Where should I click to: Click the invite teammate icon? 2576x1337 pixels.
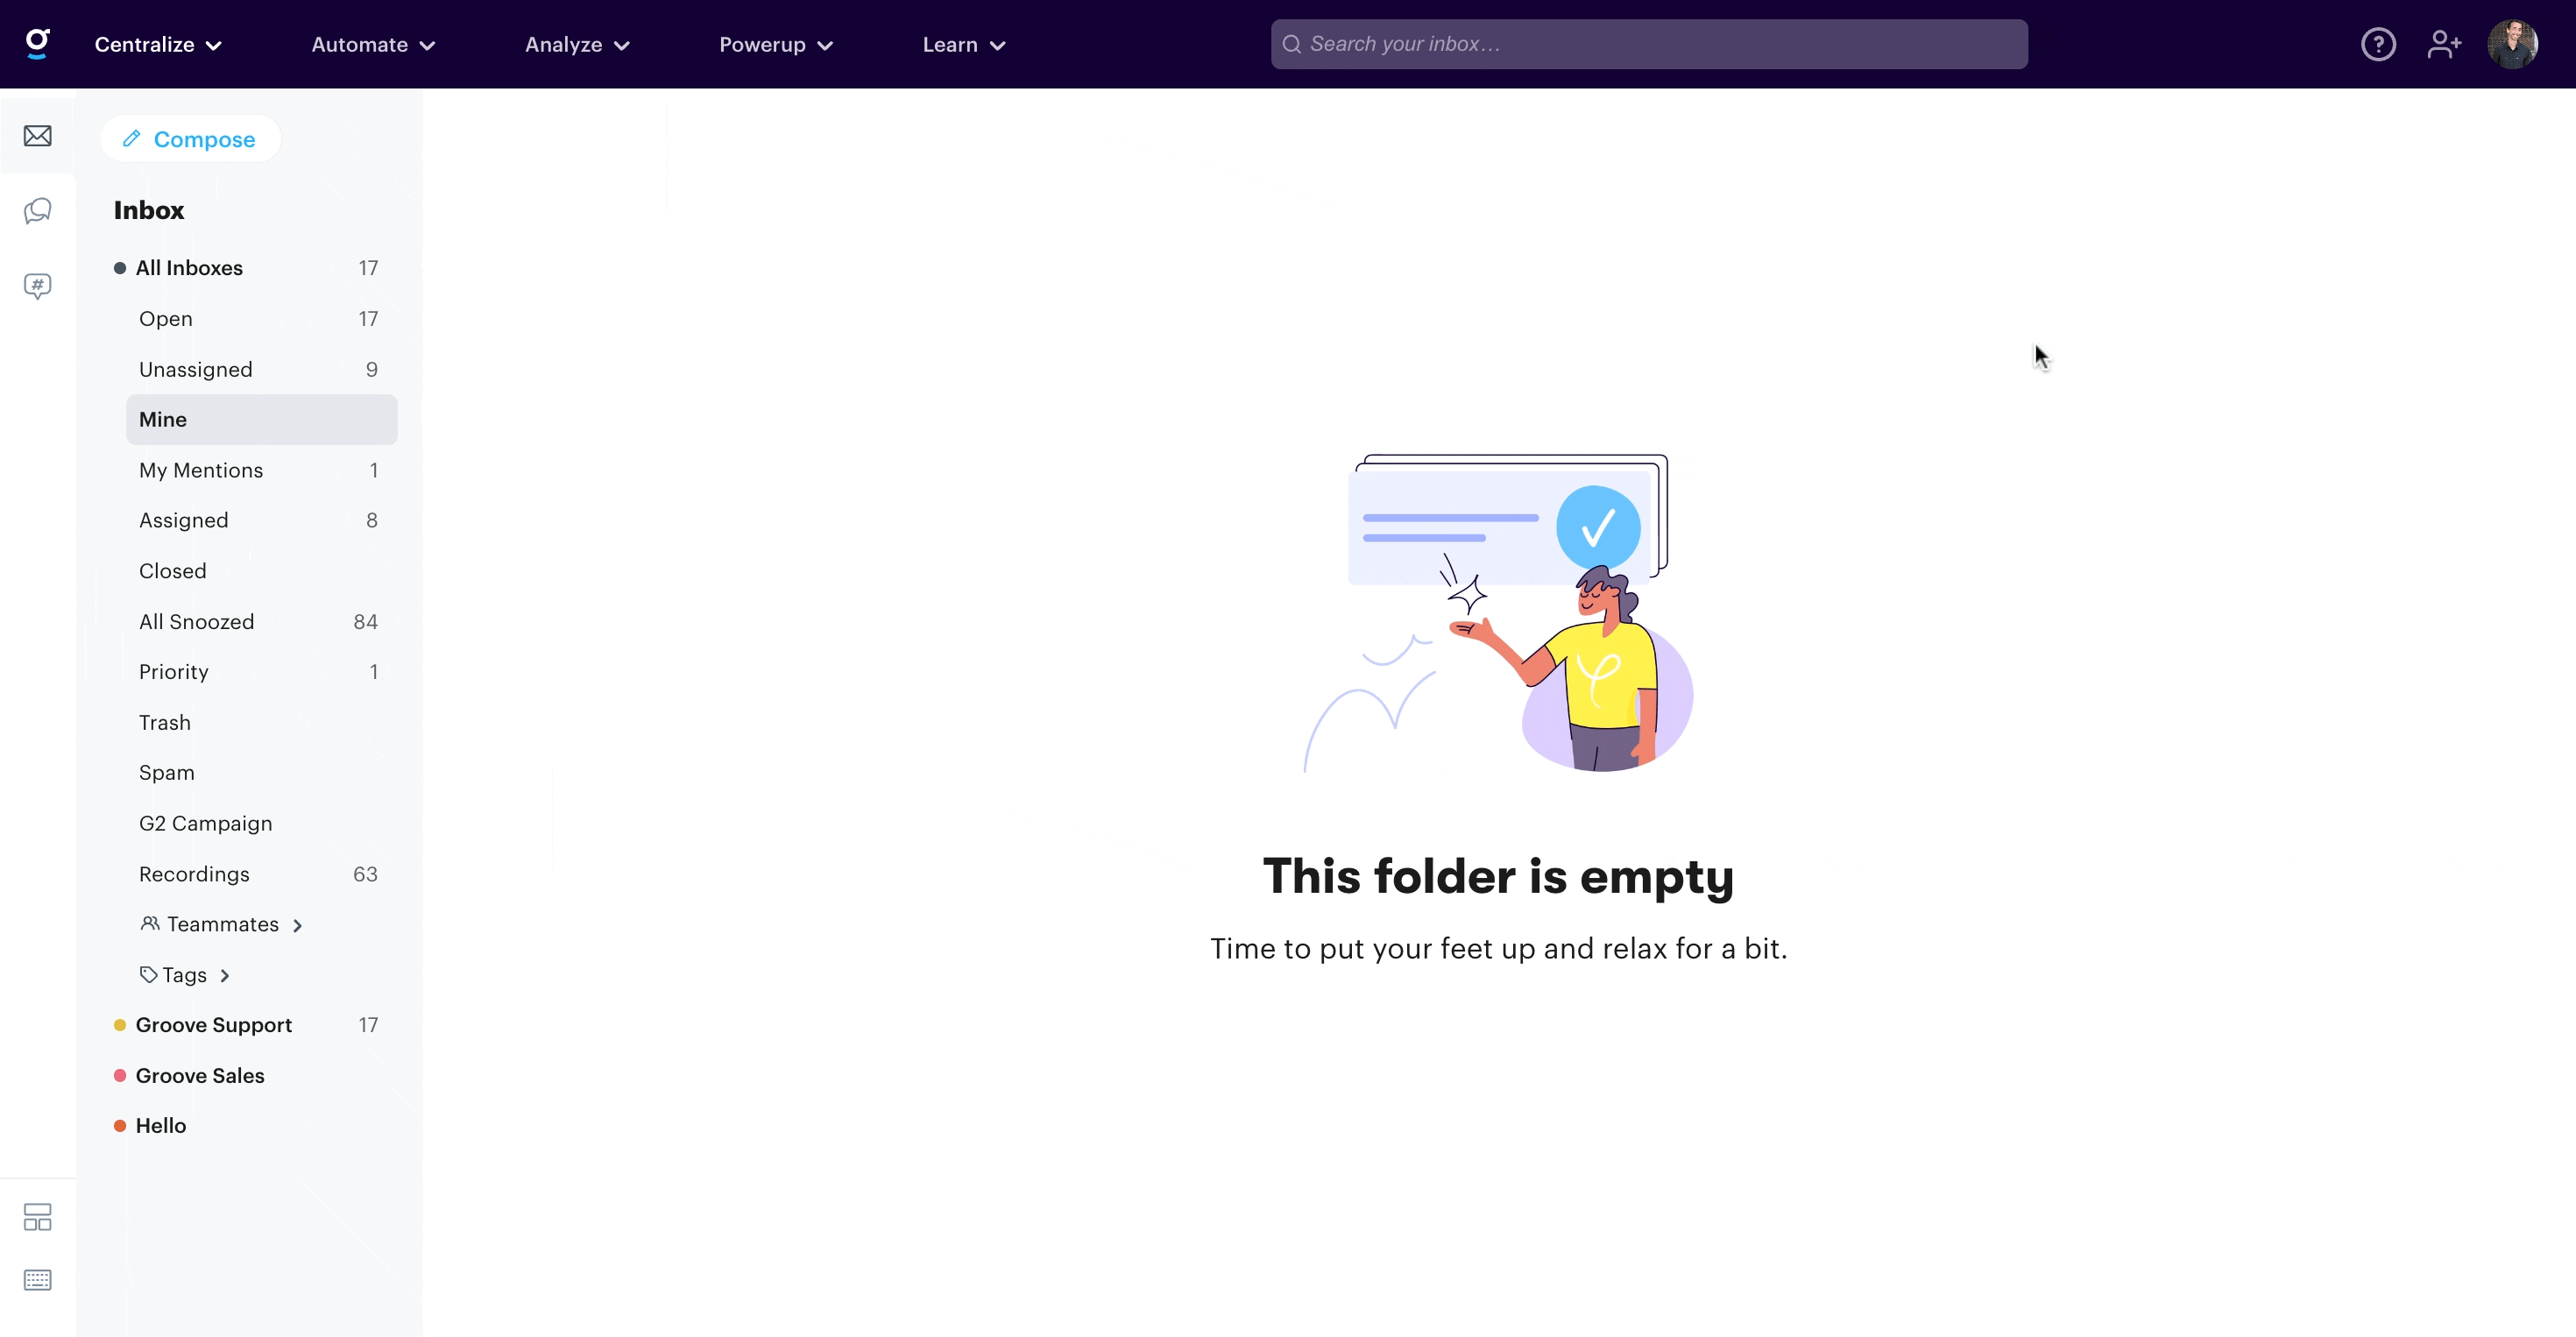click(2444, 44)
